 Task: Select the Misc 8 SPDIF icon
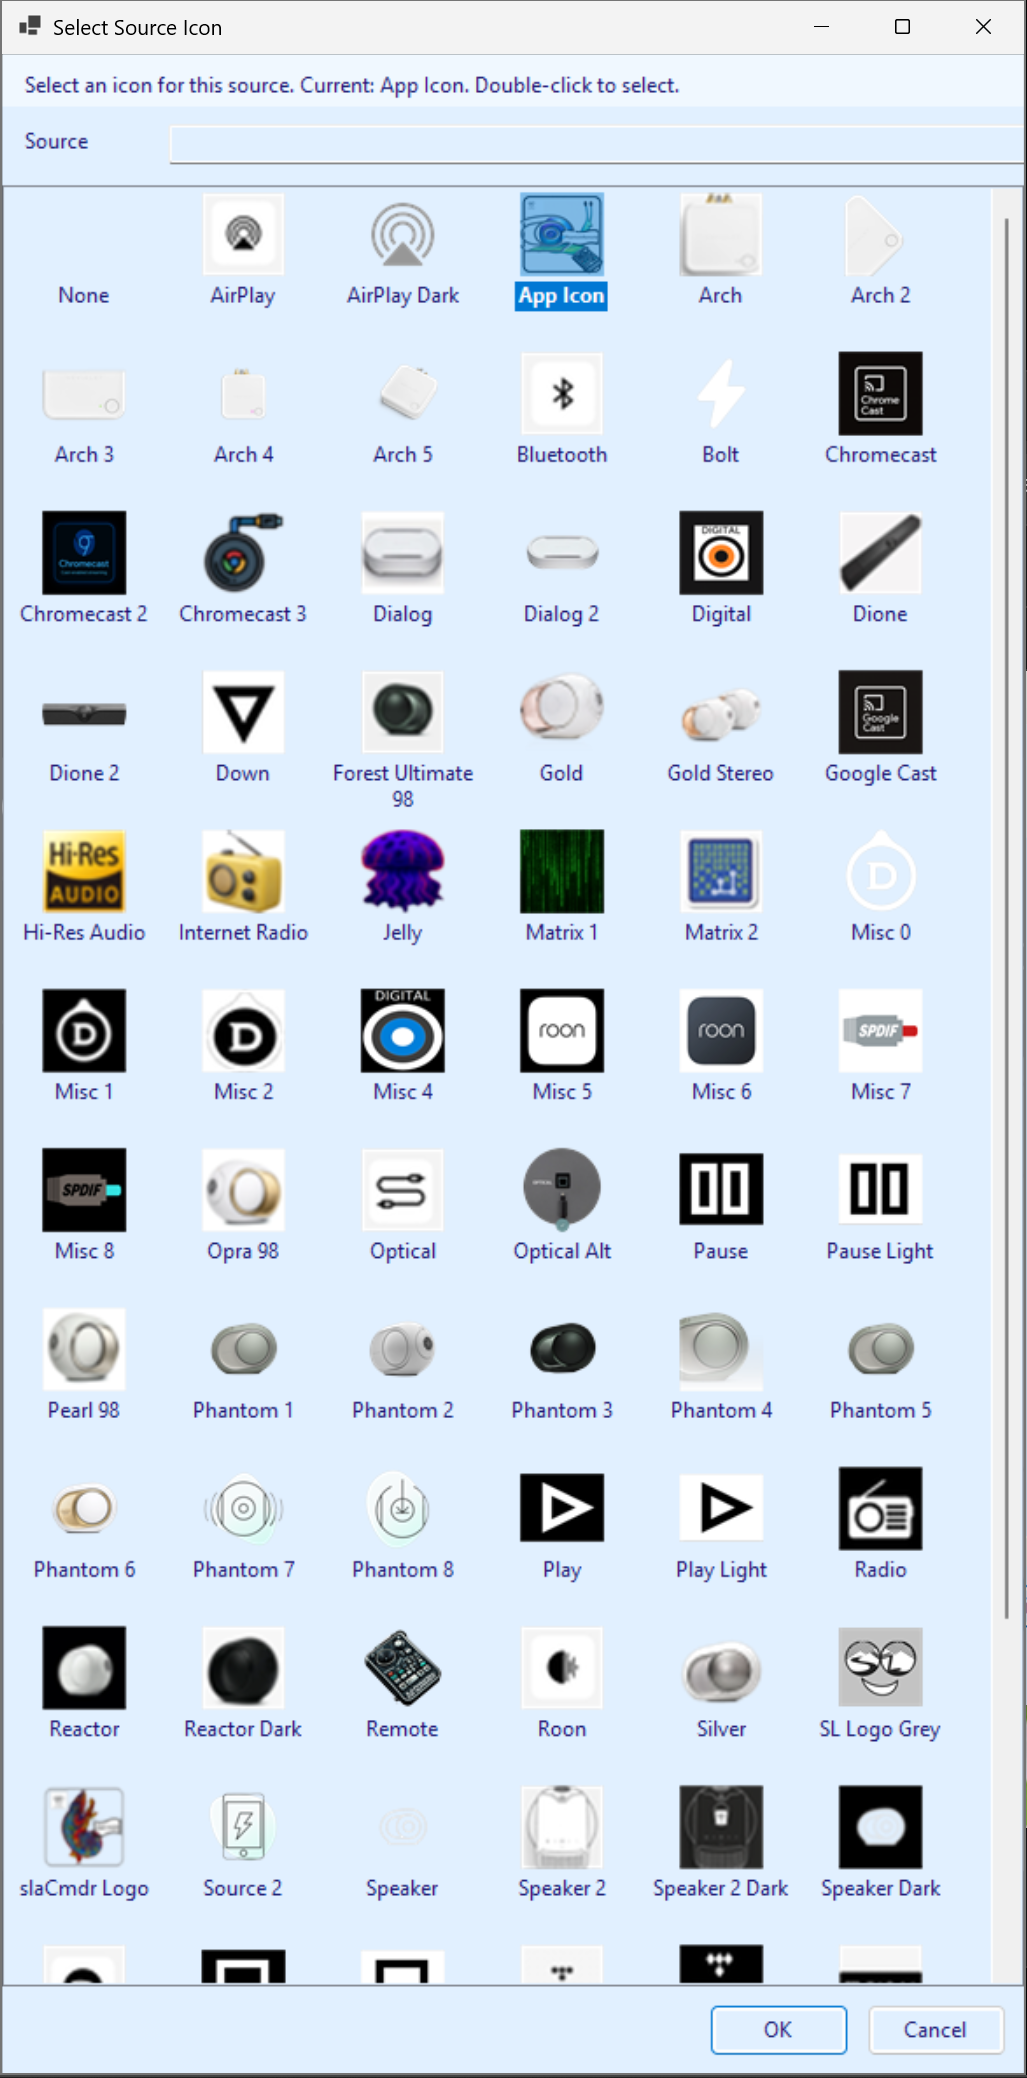(x=84, y=1189)
